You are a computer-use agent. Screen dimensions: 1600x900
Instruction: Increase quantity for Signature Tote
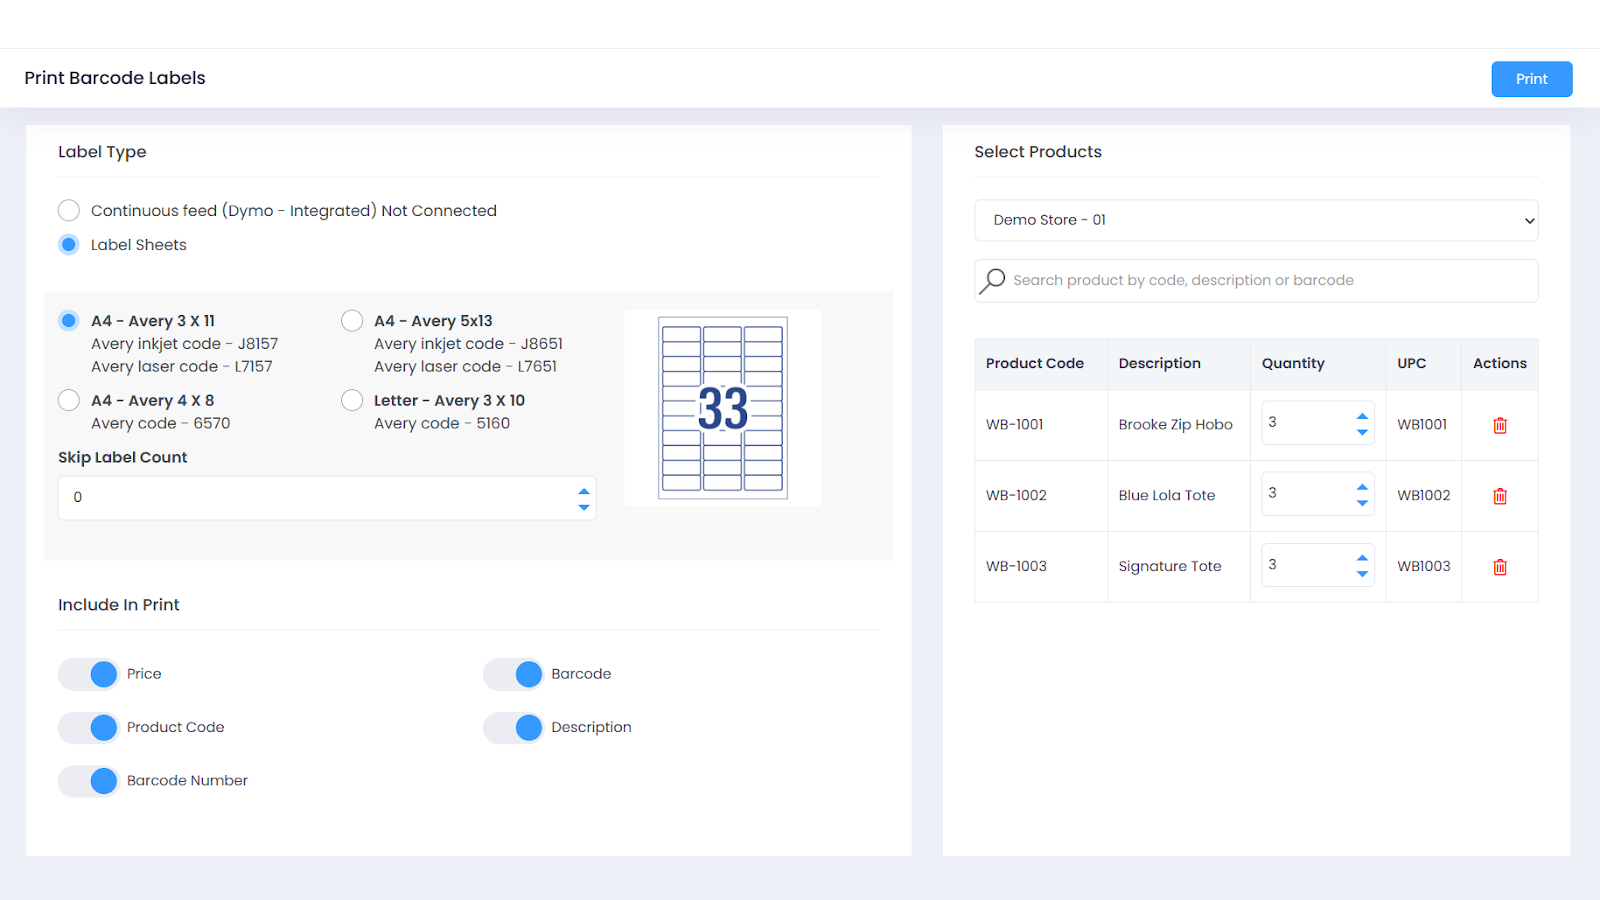point(1362,558)
